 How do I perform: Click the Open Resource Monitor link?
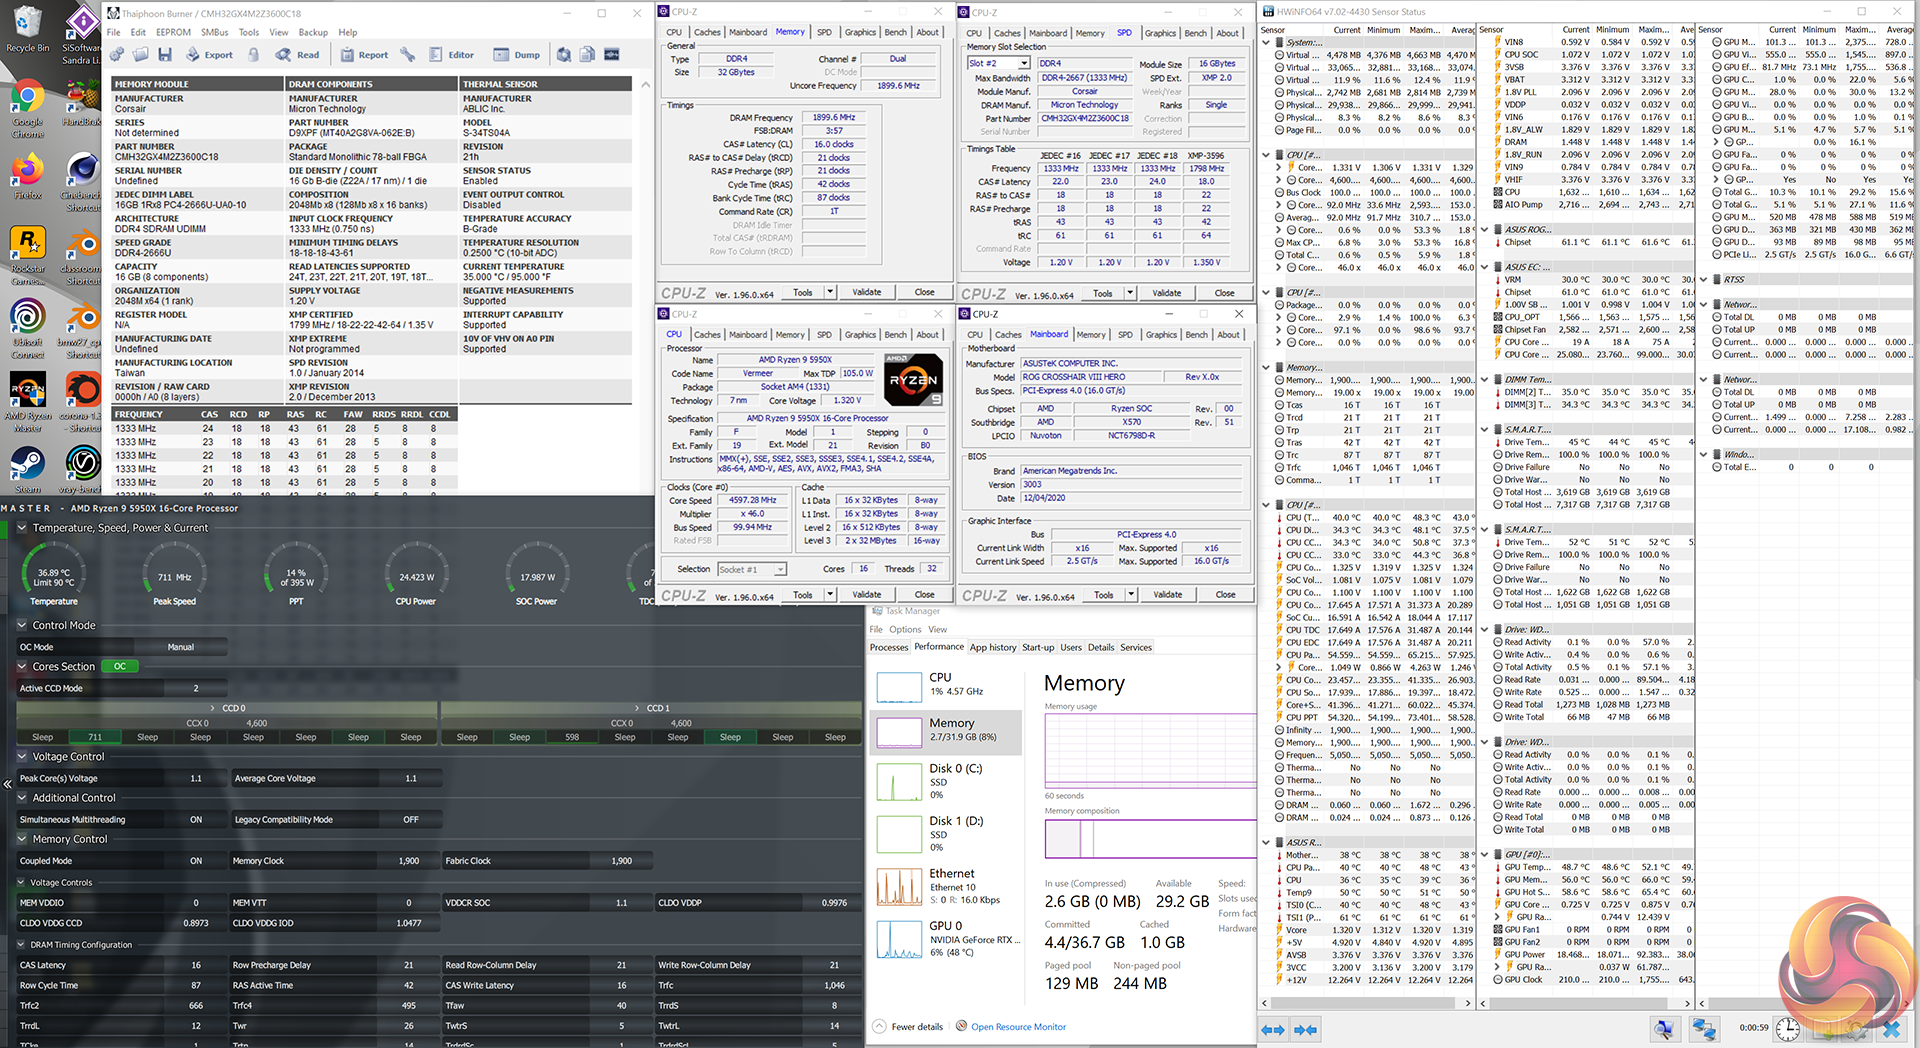coord(1018,1027)
